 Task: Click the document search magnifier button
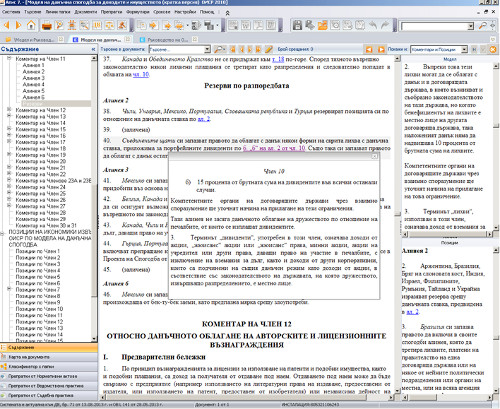pyautogui.click(x=219, y=49)
